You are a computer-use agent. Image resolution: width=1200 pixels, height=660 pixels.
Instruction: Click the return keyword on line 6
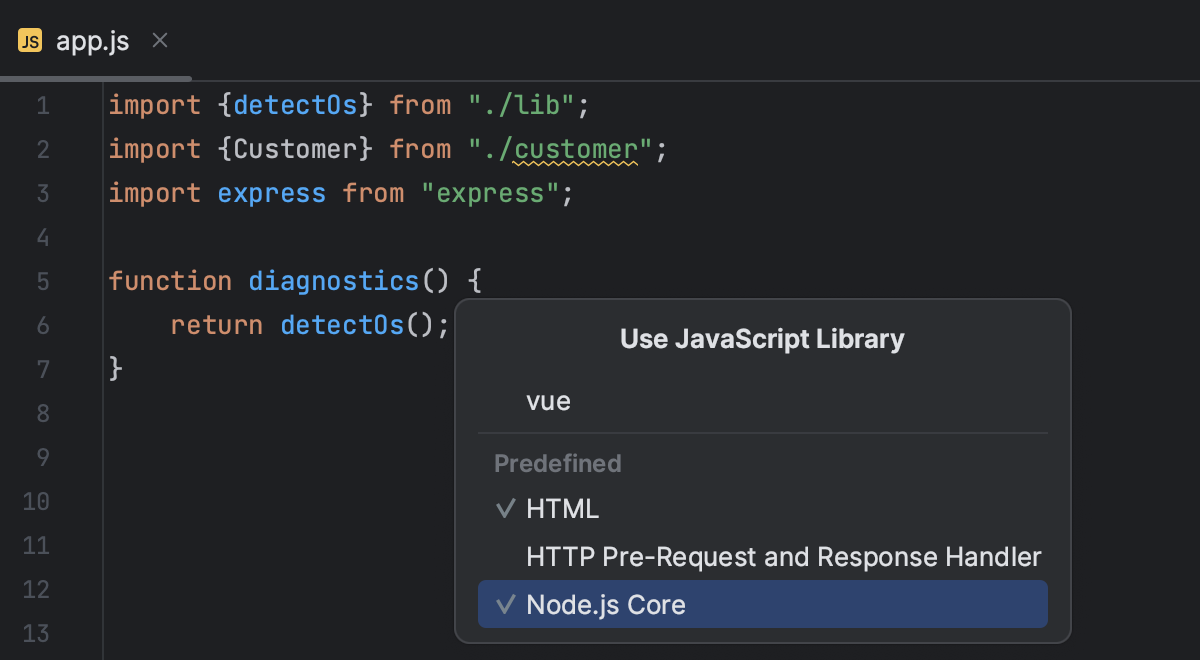[x=216, y=324]
